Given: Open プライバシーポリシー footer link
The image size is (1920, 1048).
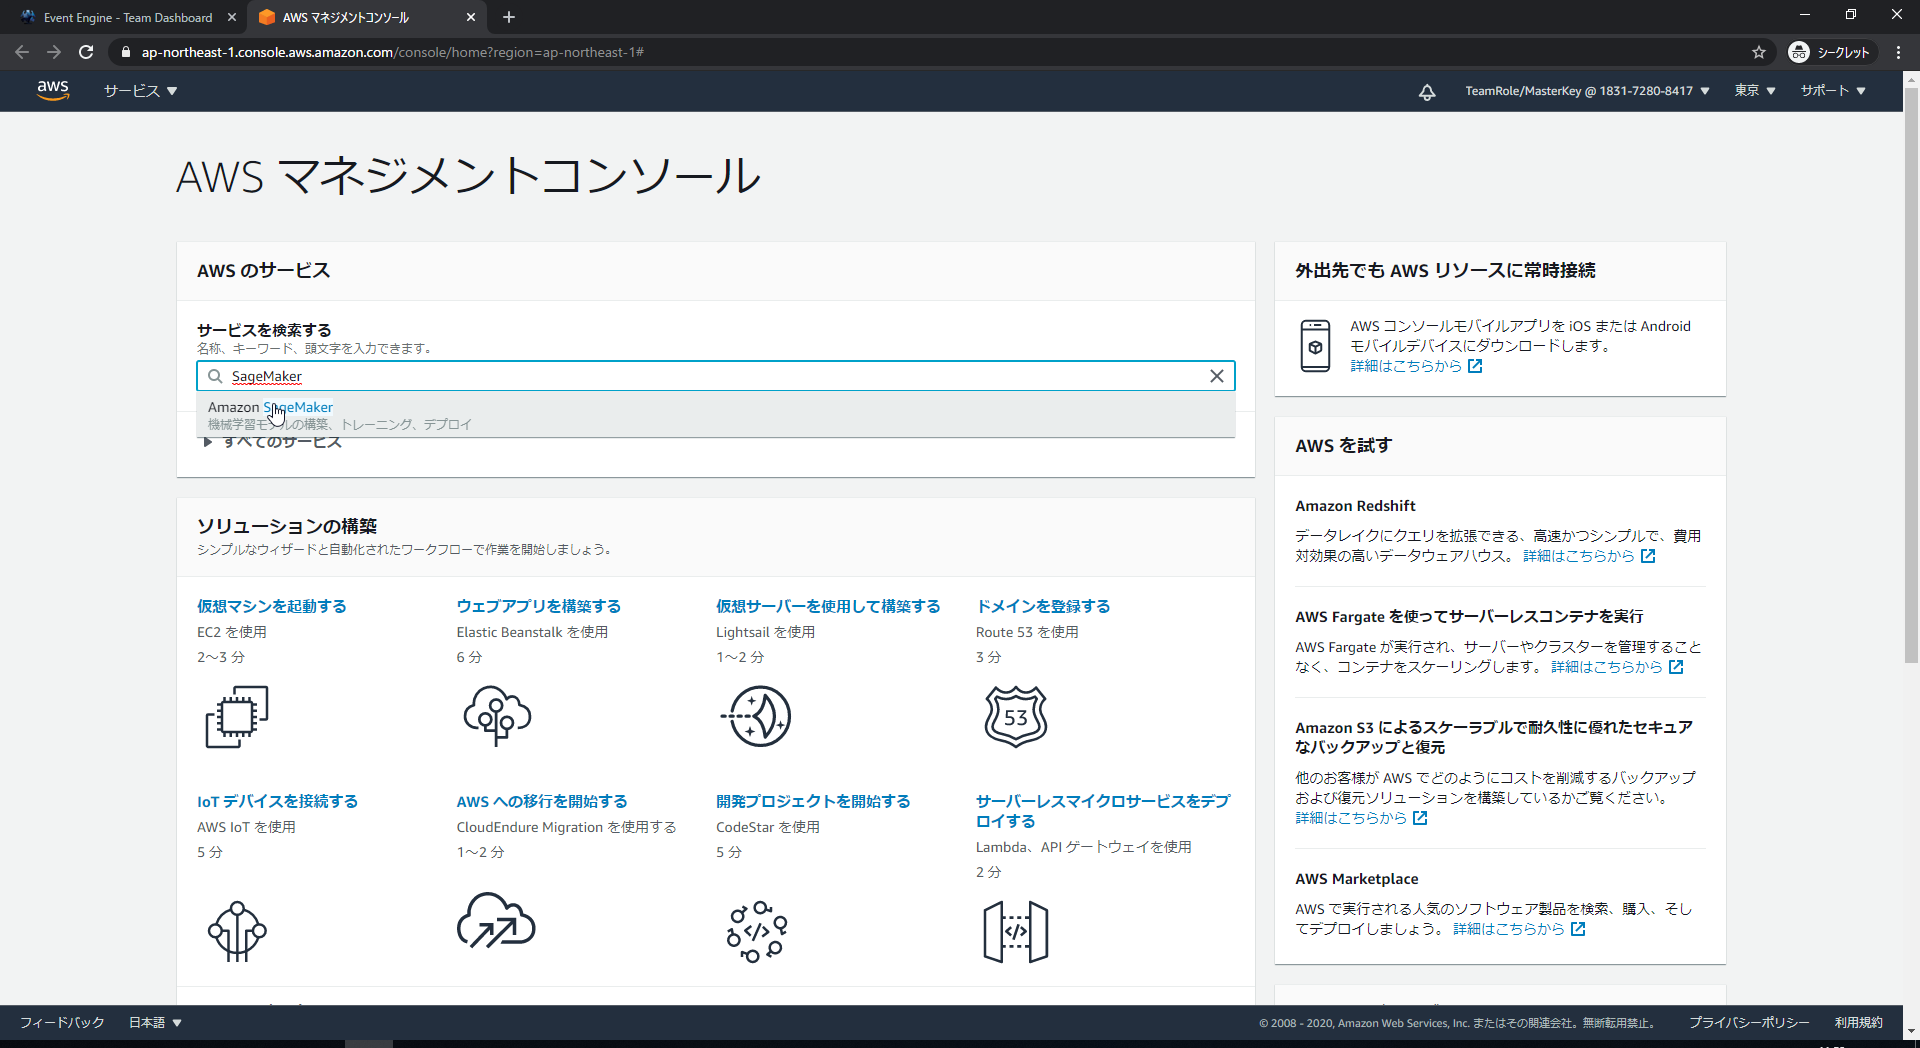Looking at the screenshot, I should pyautogui.click(x=1749, y=1022).
